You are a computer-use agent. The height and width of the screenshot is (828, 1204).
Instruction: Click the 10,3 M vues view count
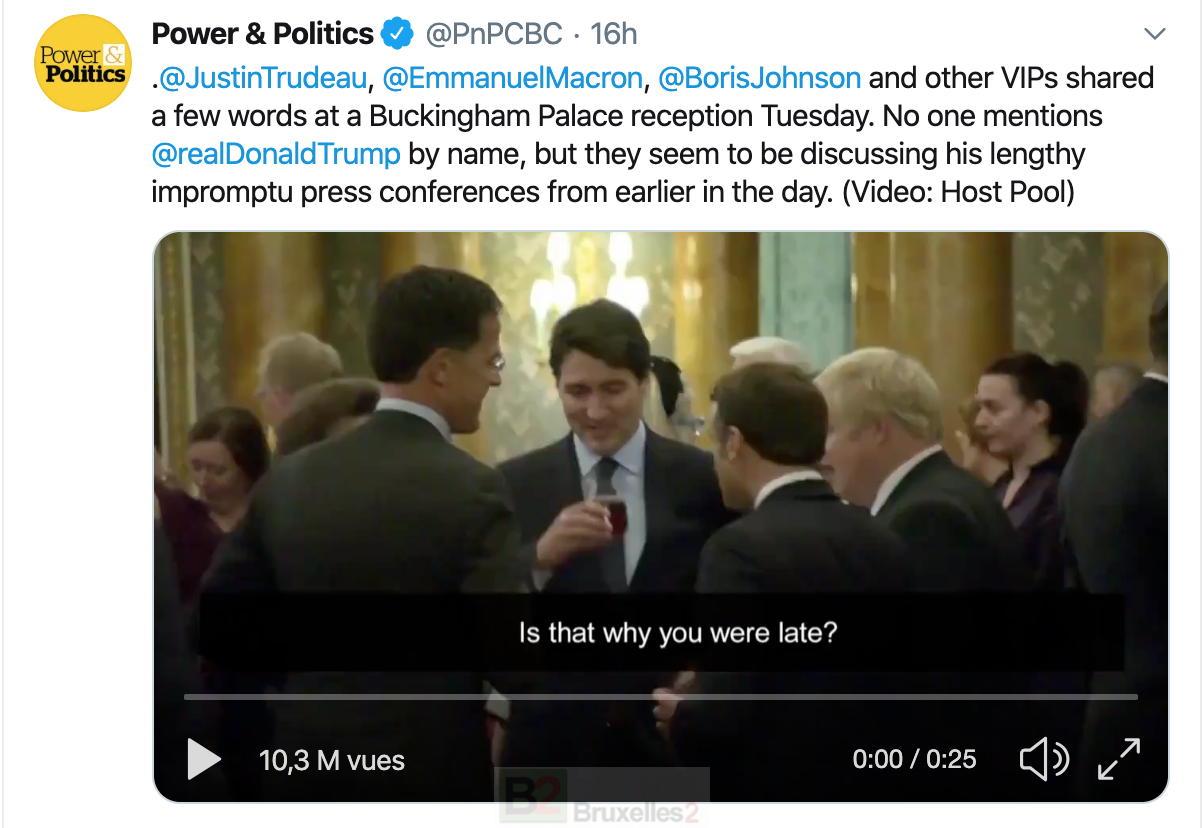point(332,760)
